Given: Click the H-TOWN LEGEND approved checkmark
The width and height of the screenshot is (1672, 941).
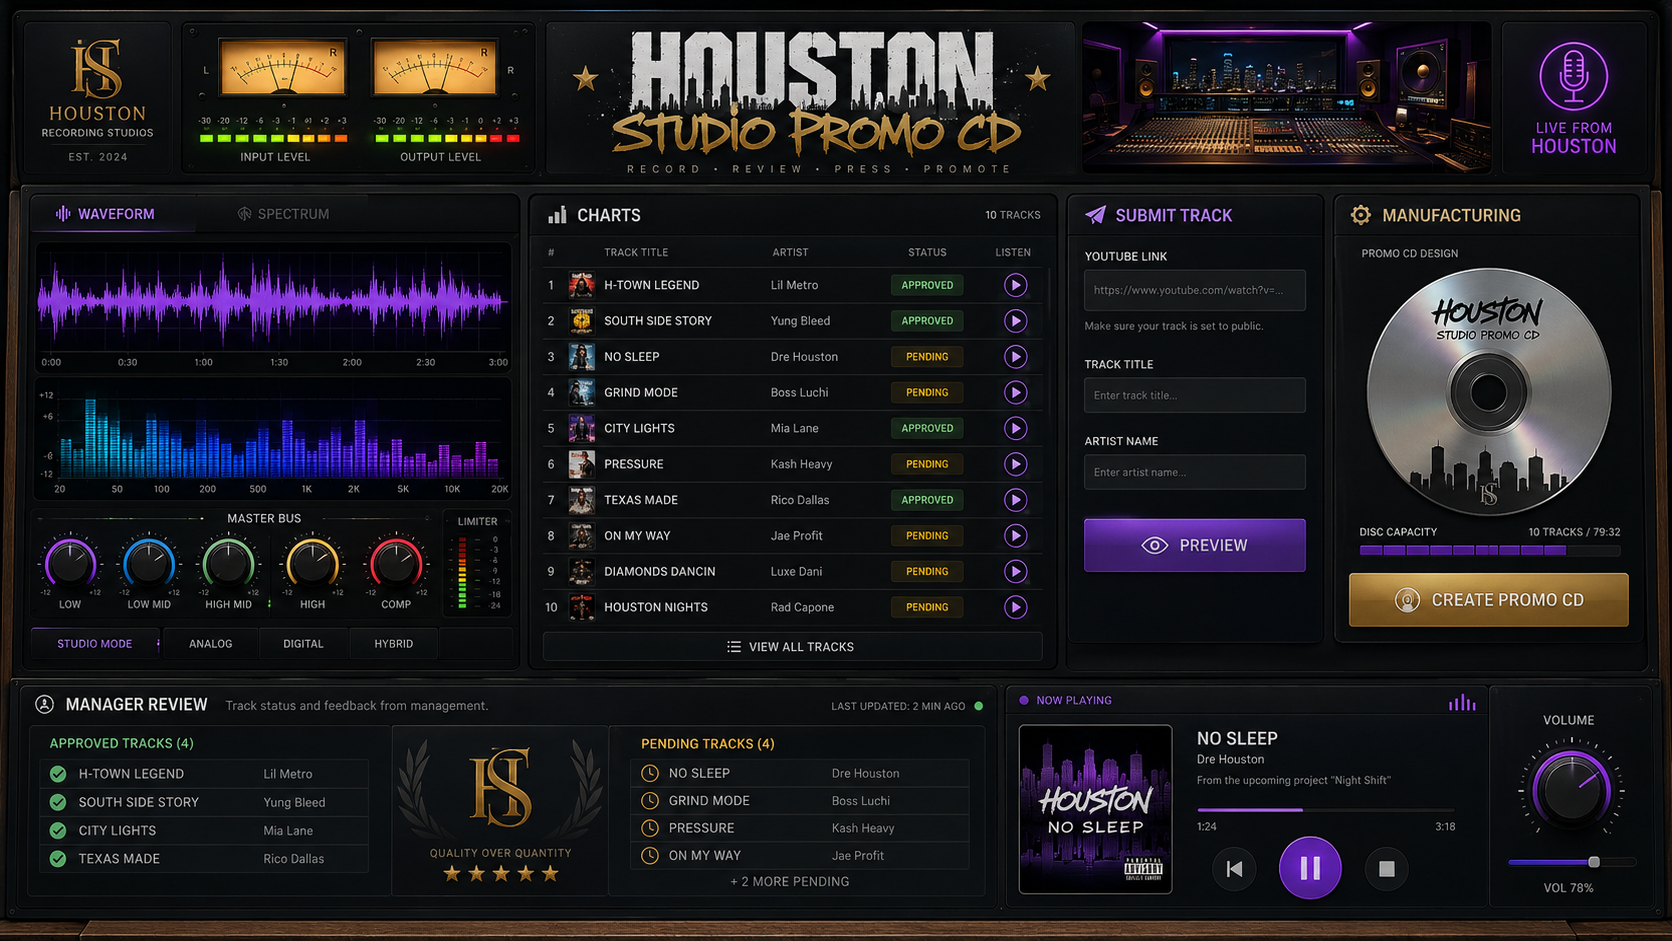Looking at the screenshot, I should (x=58, y=774).
